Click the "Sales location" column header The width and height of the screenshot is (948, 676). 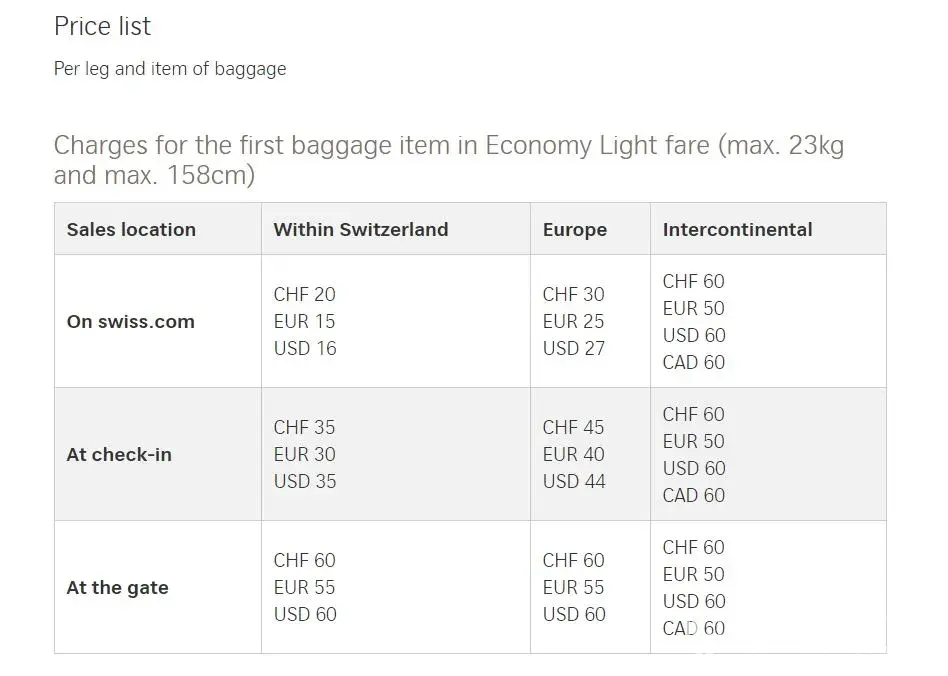(x=131, y=230)
